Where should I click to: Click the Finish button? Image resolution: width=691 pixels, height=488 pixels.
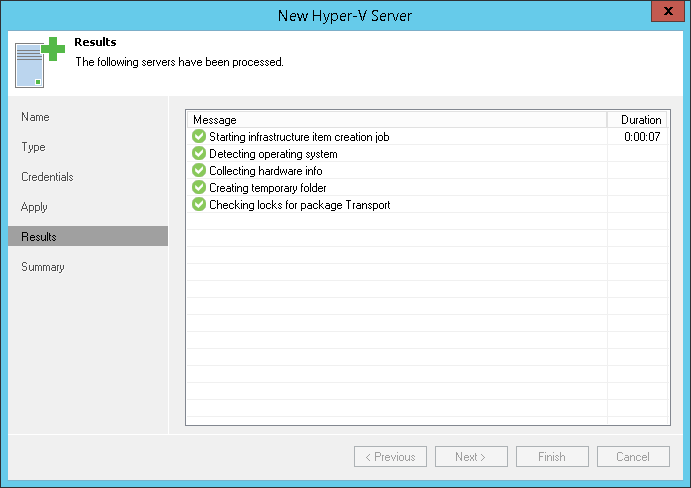(x=552, y=457)
